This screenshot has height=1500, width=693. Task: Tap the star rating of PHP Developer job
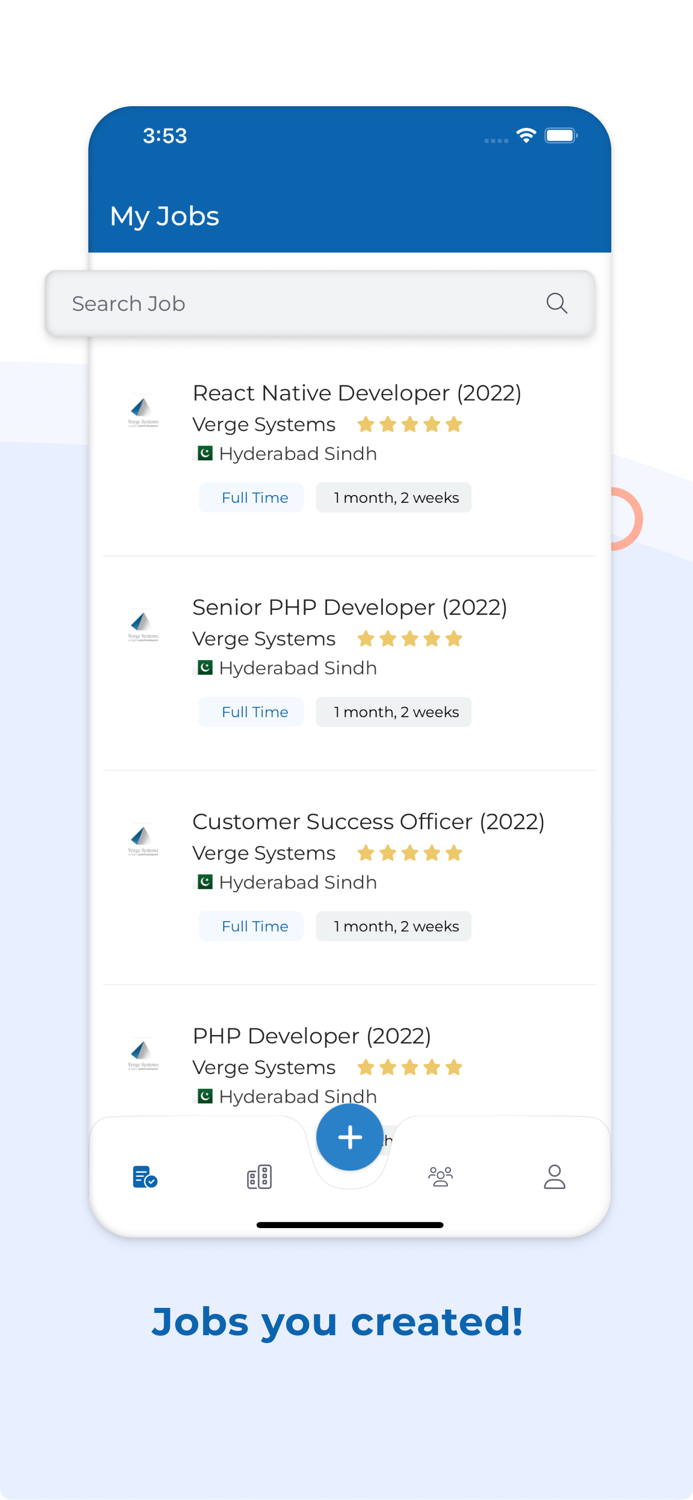pyautogui.click(x=410, y=1067)
